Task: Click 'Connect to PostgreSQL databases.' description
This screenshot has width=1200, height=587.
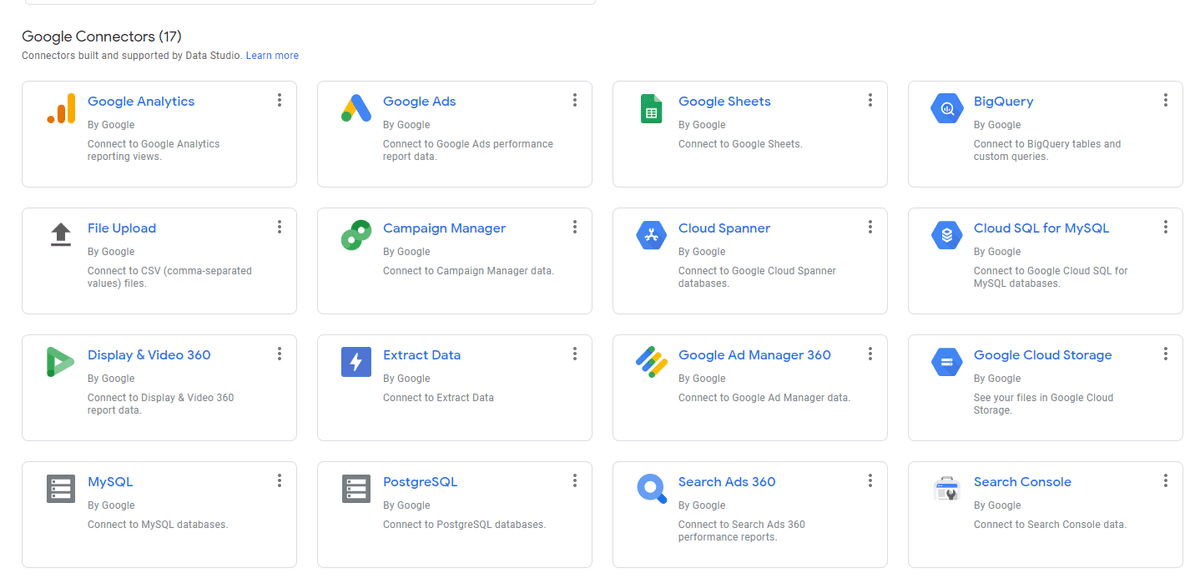Action: click(464, 525)
